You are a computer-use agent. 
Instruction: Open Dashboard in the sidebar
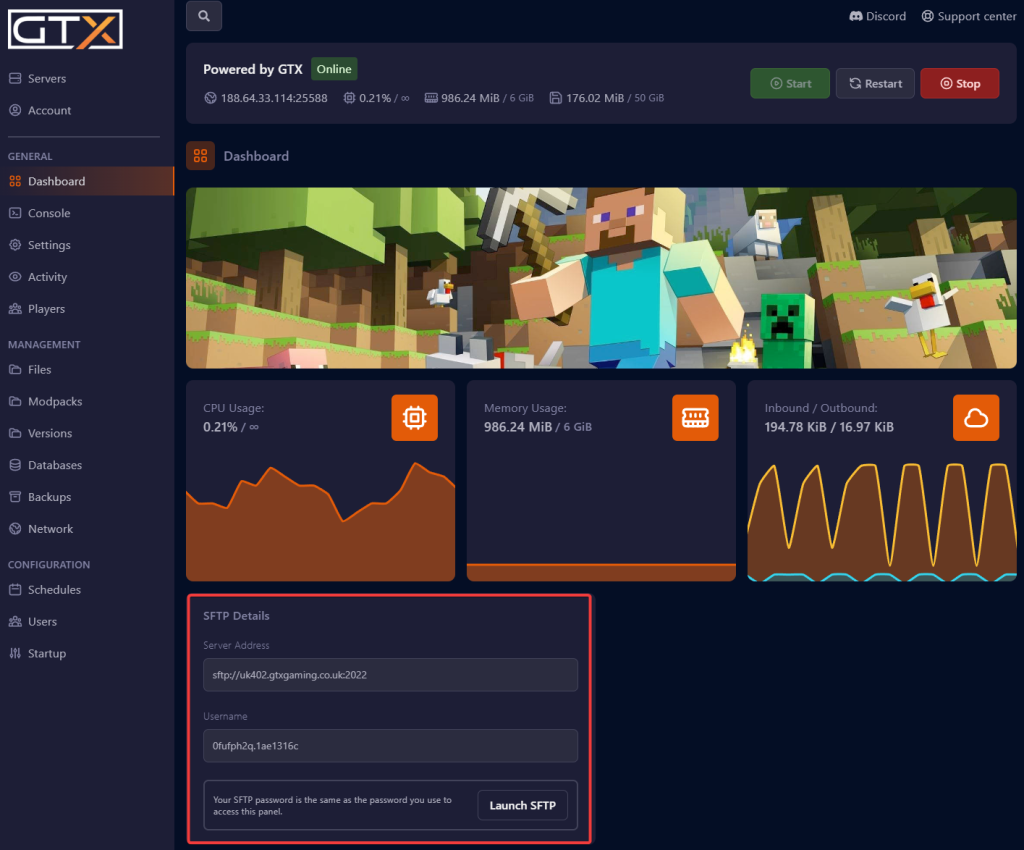click(x=87, y=181)
